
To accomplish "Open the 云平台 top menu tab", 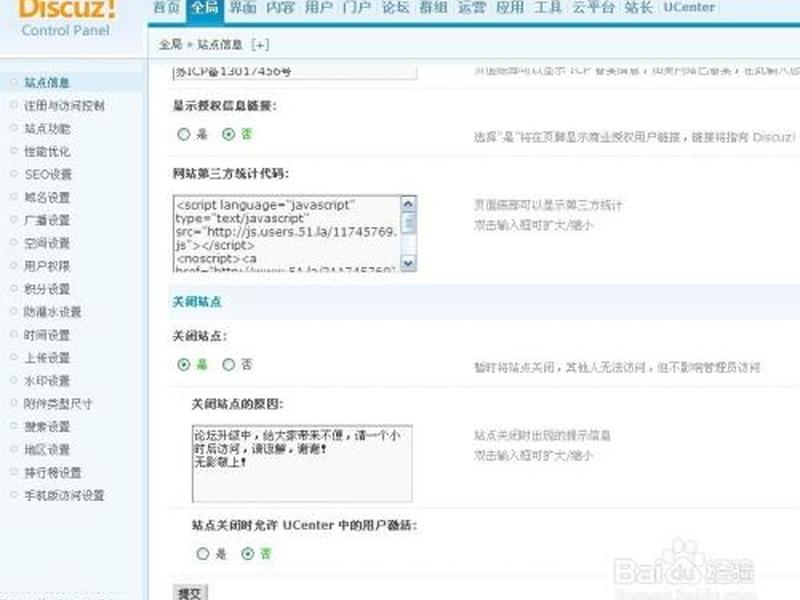I will (x=593, y=8).
